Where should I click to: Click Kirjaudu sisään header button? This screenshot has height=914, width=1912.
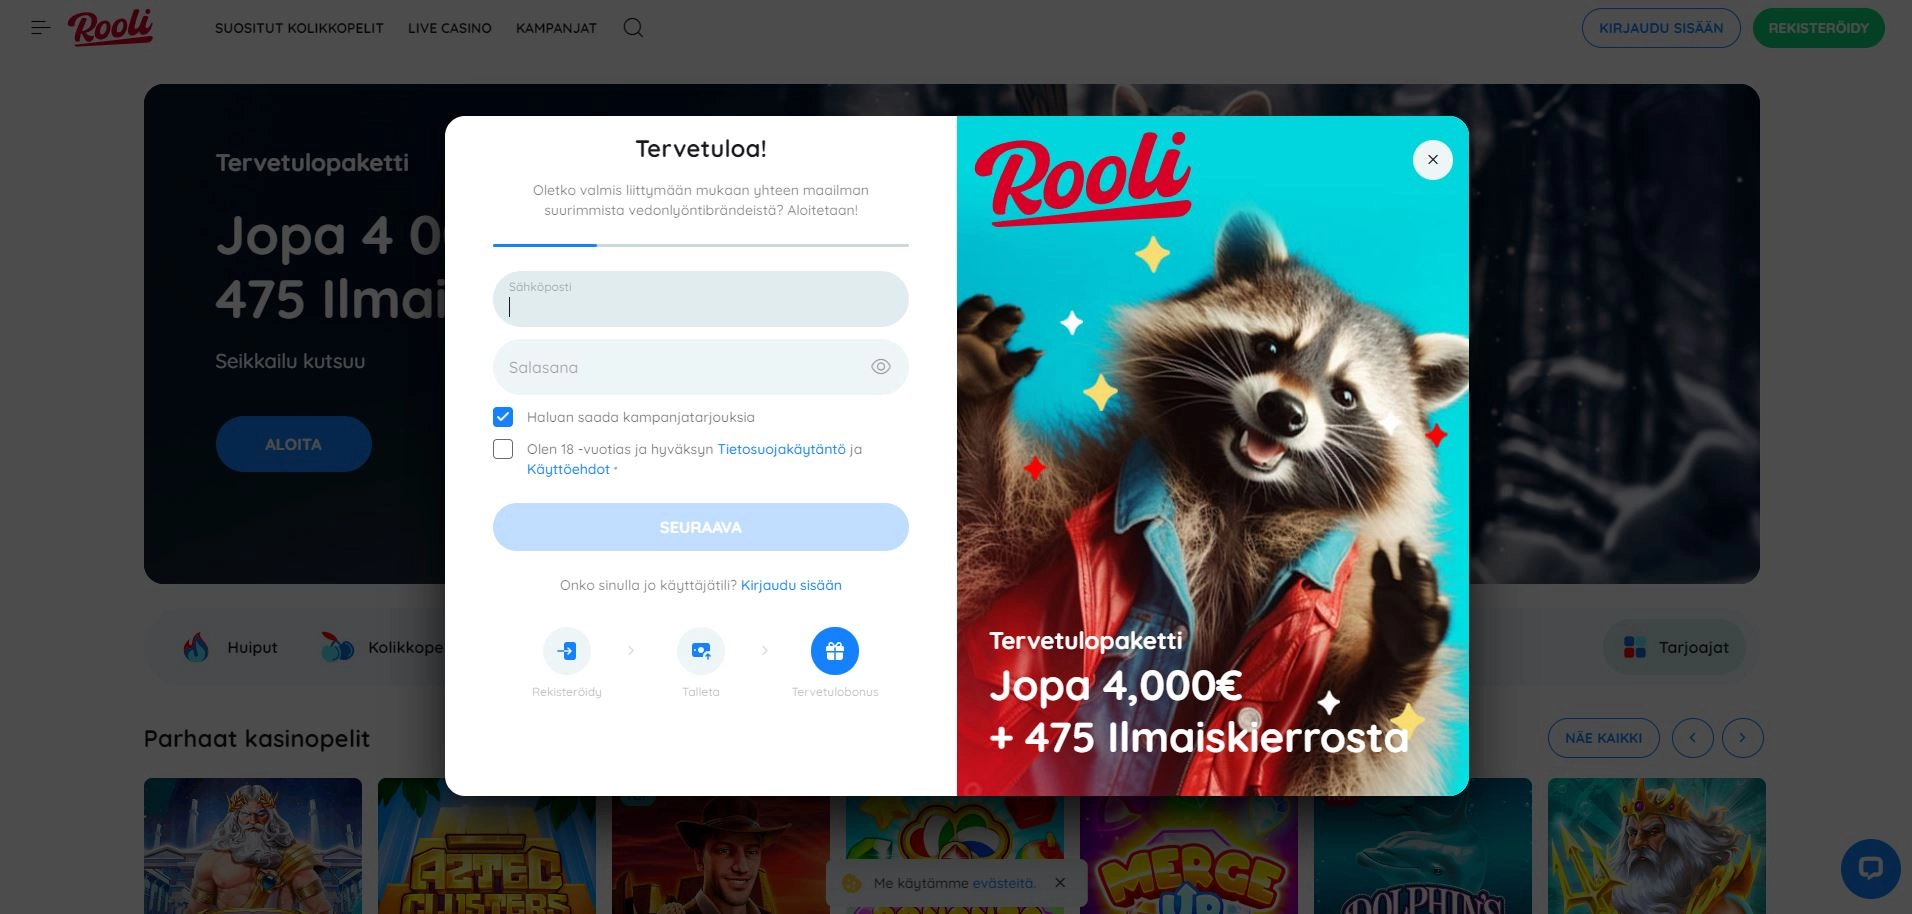pos(1661,28)
